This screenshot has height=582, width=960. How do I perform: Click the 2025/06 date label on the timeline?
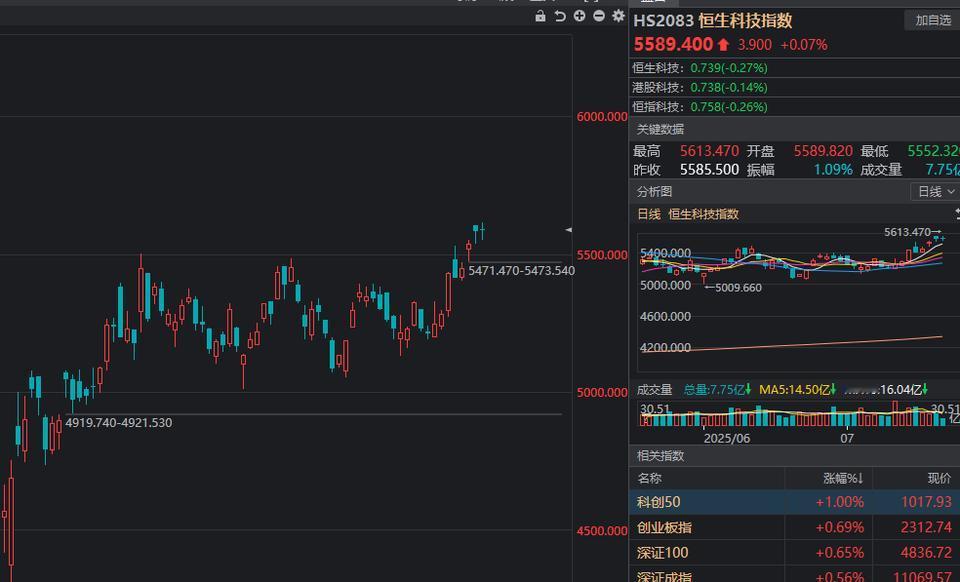pos(727,438)
